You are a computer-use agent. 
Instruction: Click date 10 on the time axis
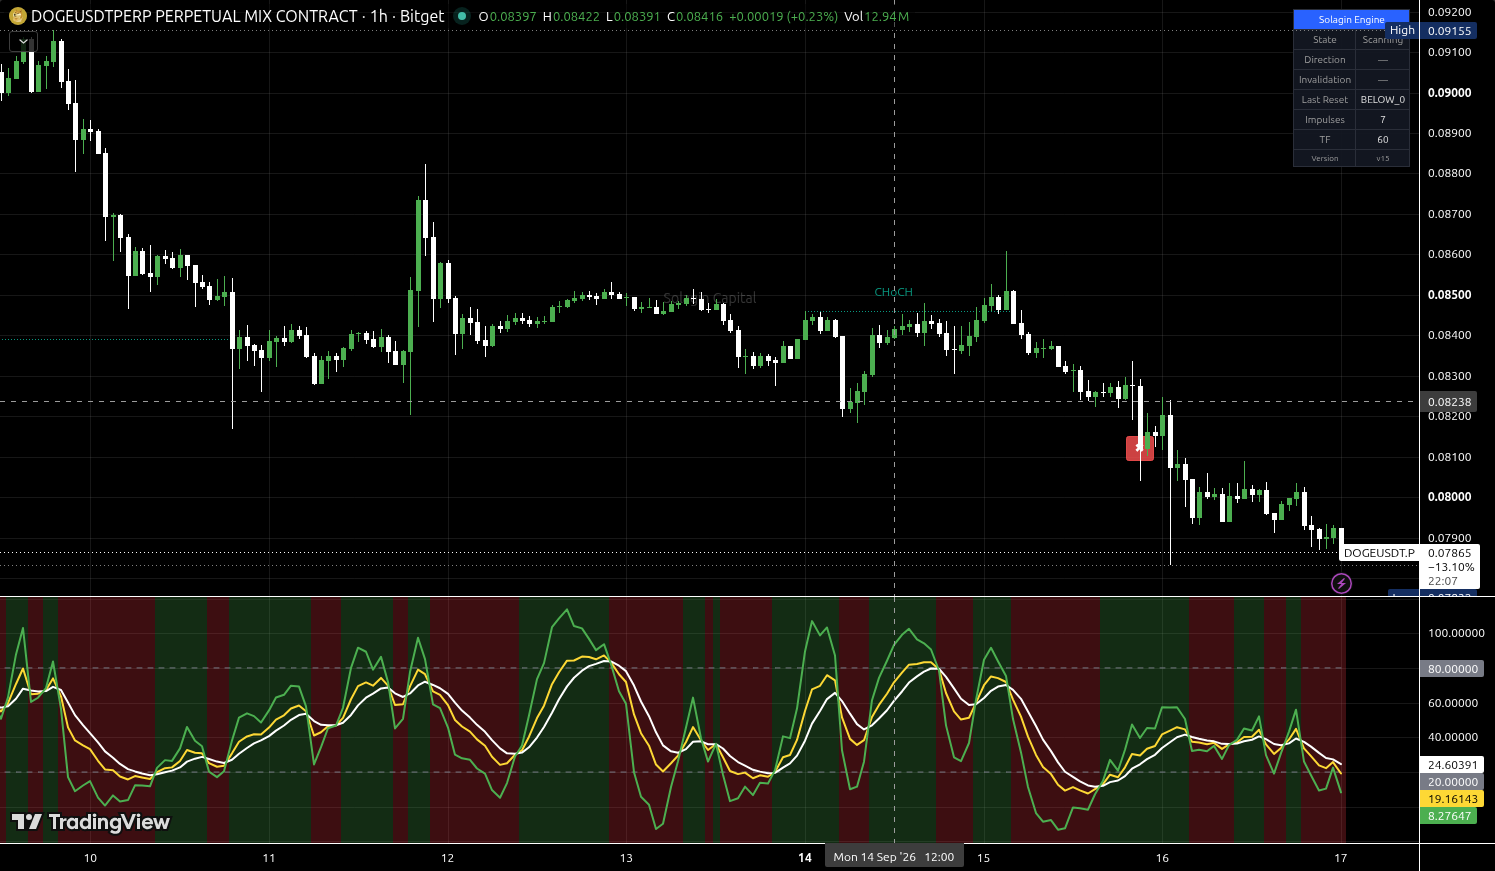point(90,858)
